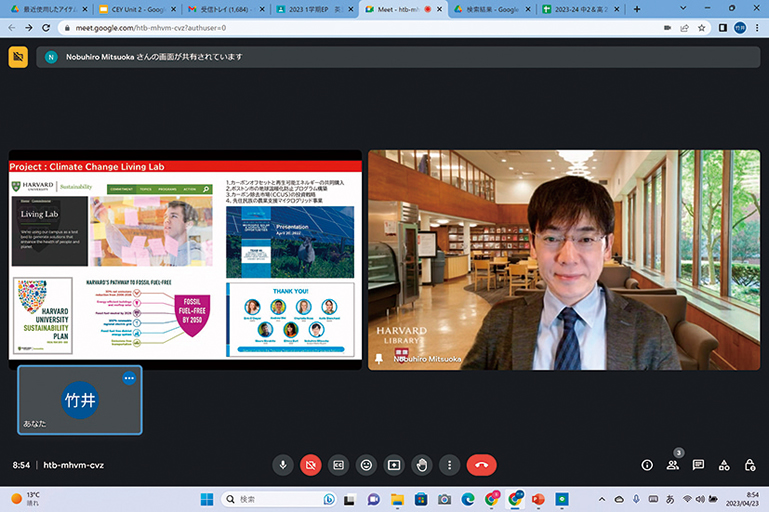Click the shared presentation slide
The width and height of the screenshot is (769, 512).
185,260
